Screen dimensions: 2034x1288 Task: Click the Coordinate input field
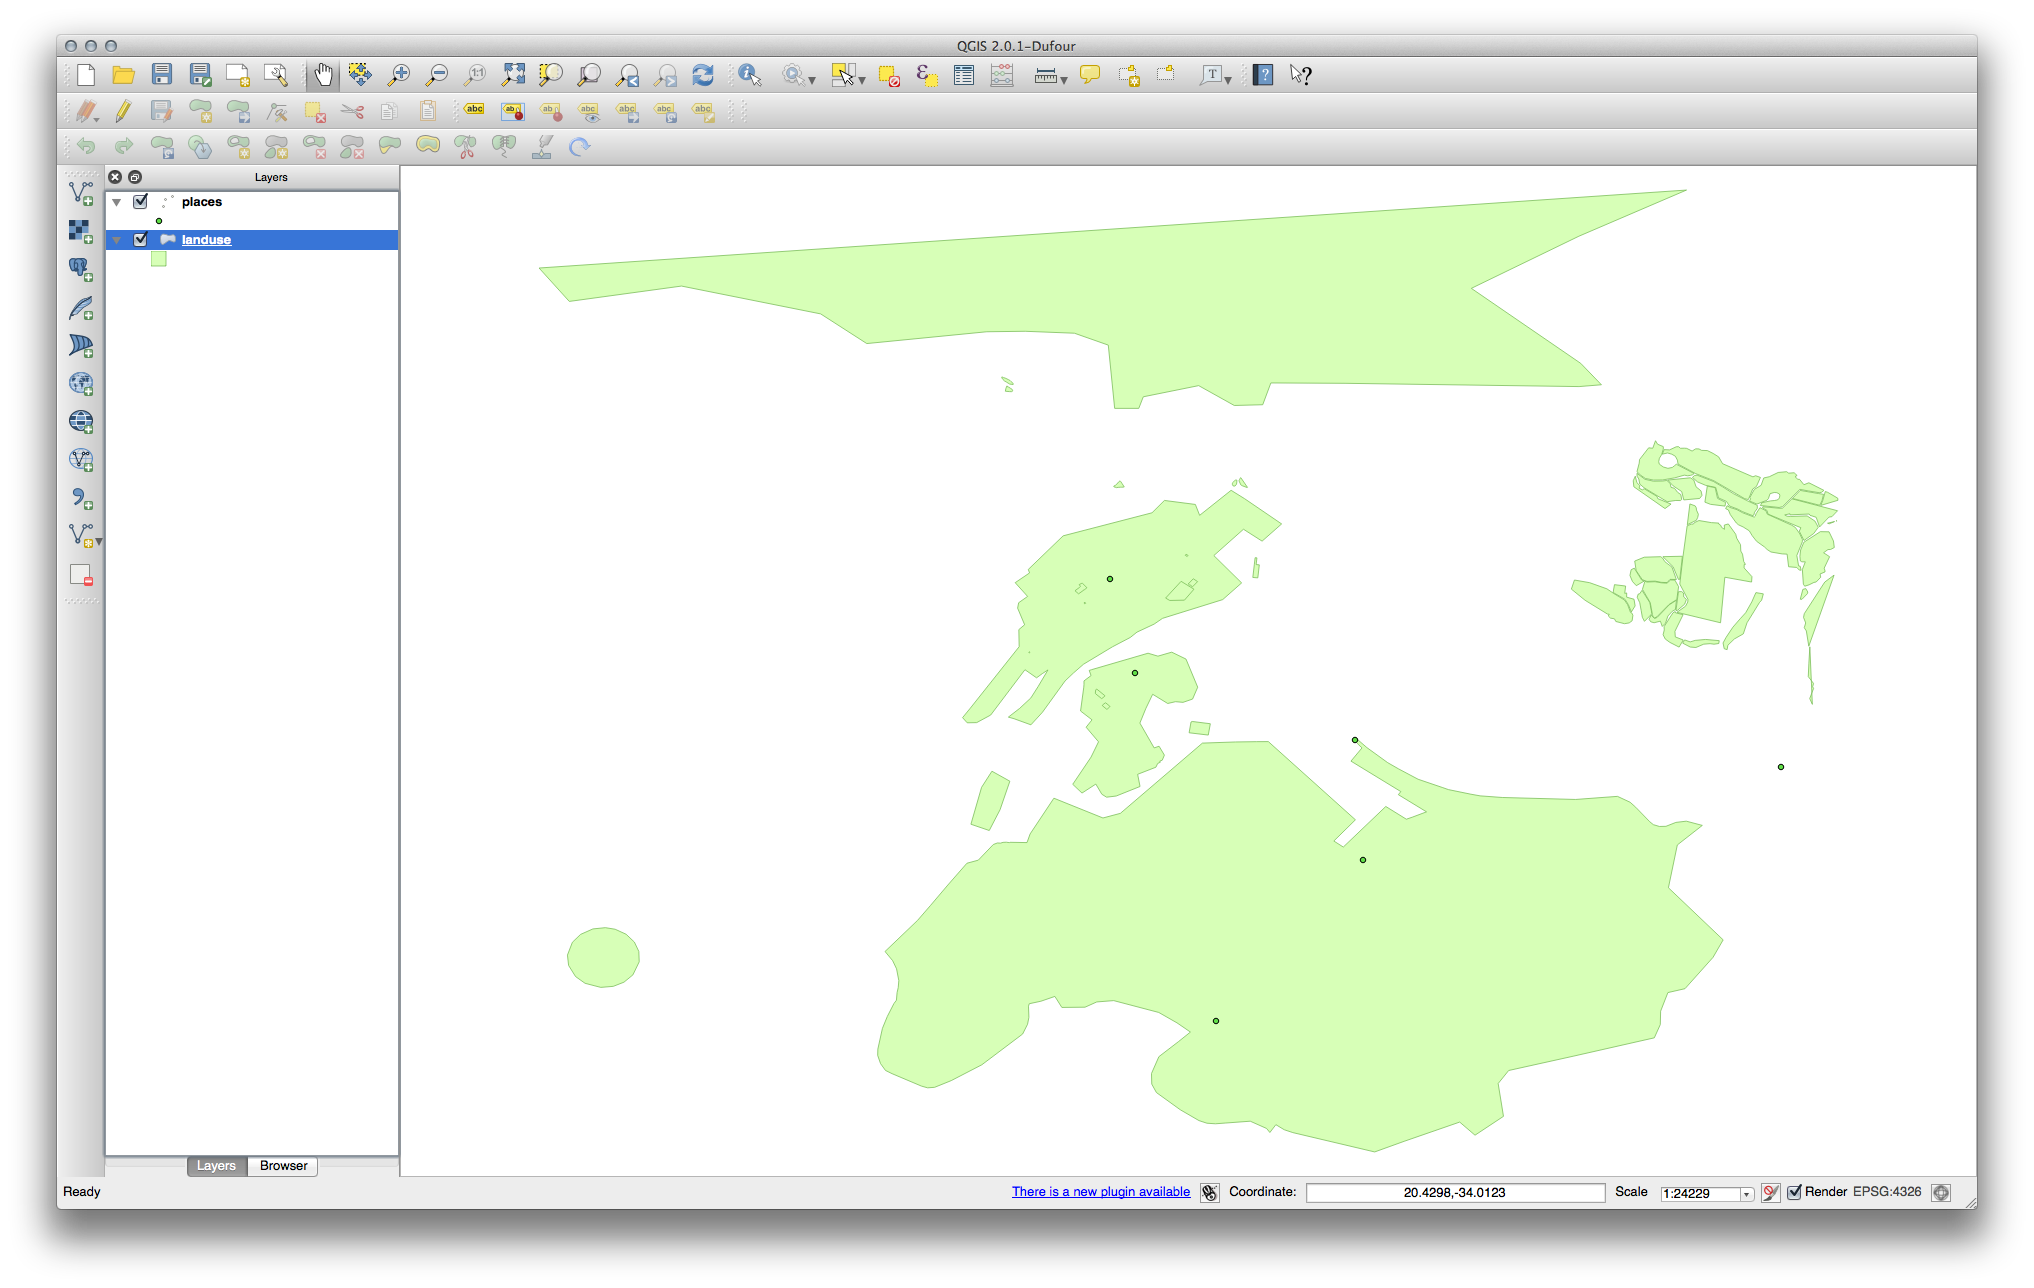tap(1454, 1193)
